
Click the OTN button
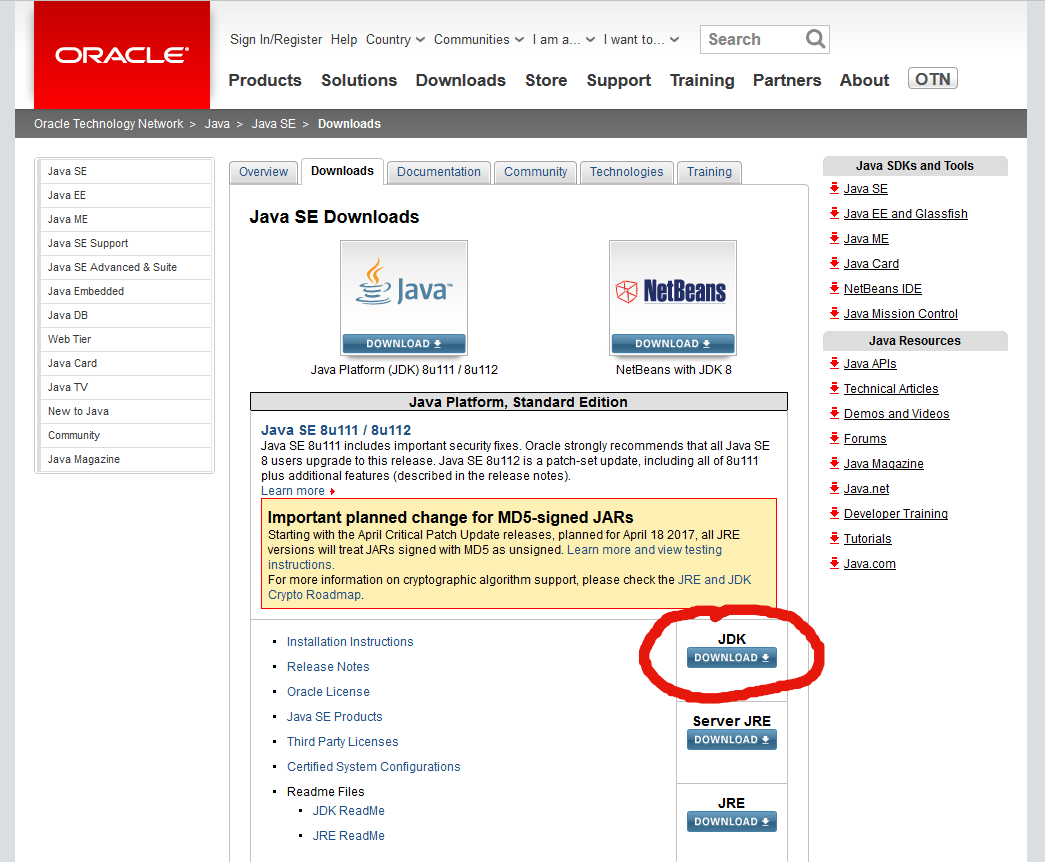click(932, 77)
